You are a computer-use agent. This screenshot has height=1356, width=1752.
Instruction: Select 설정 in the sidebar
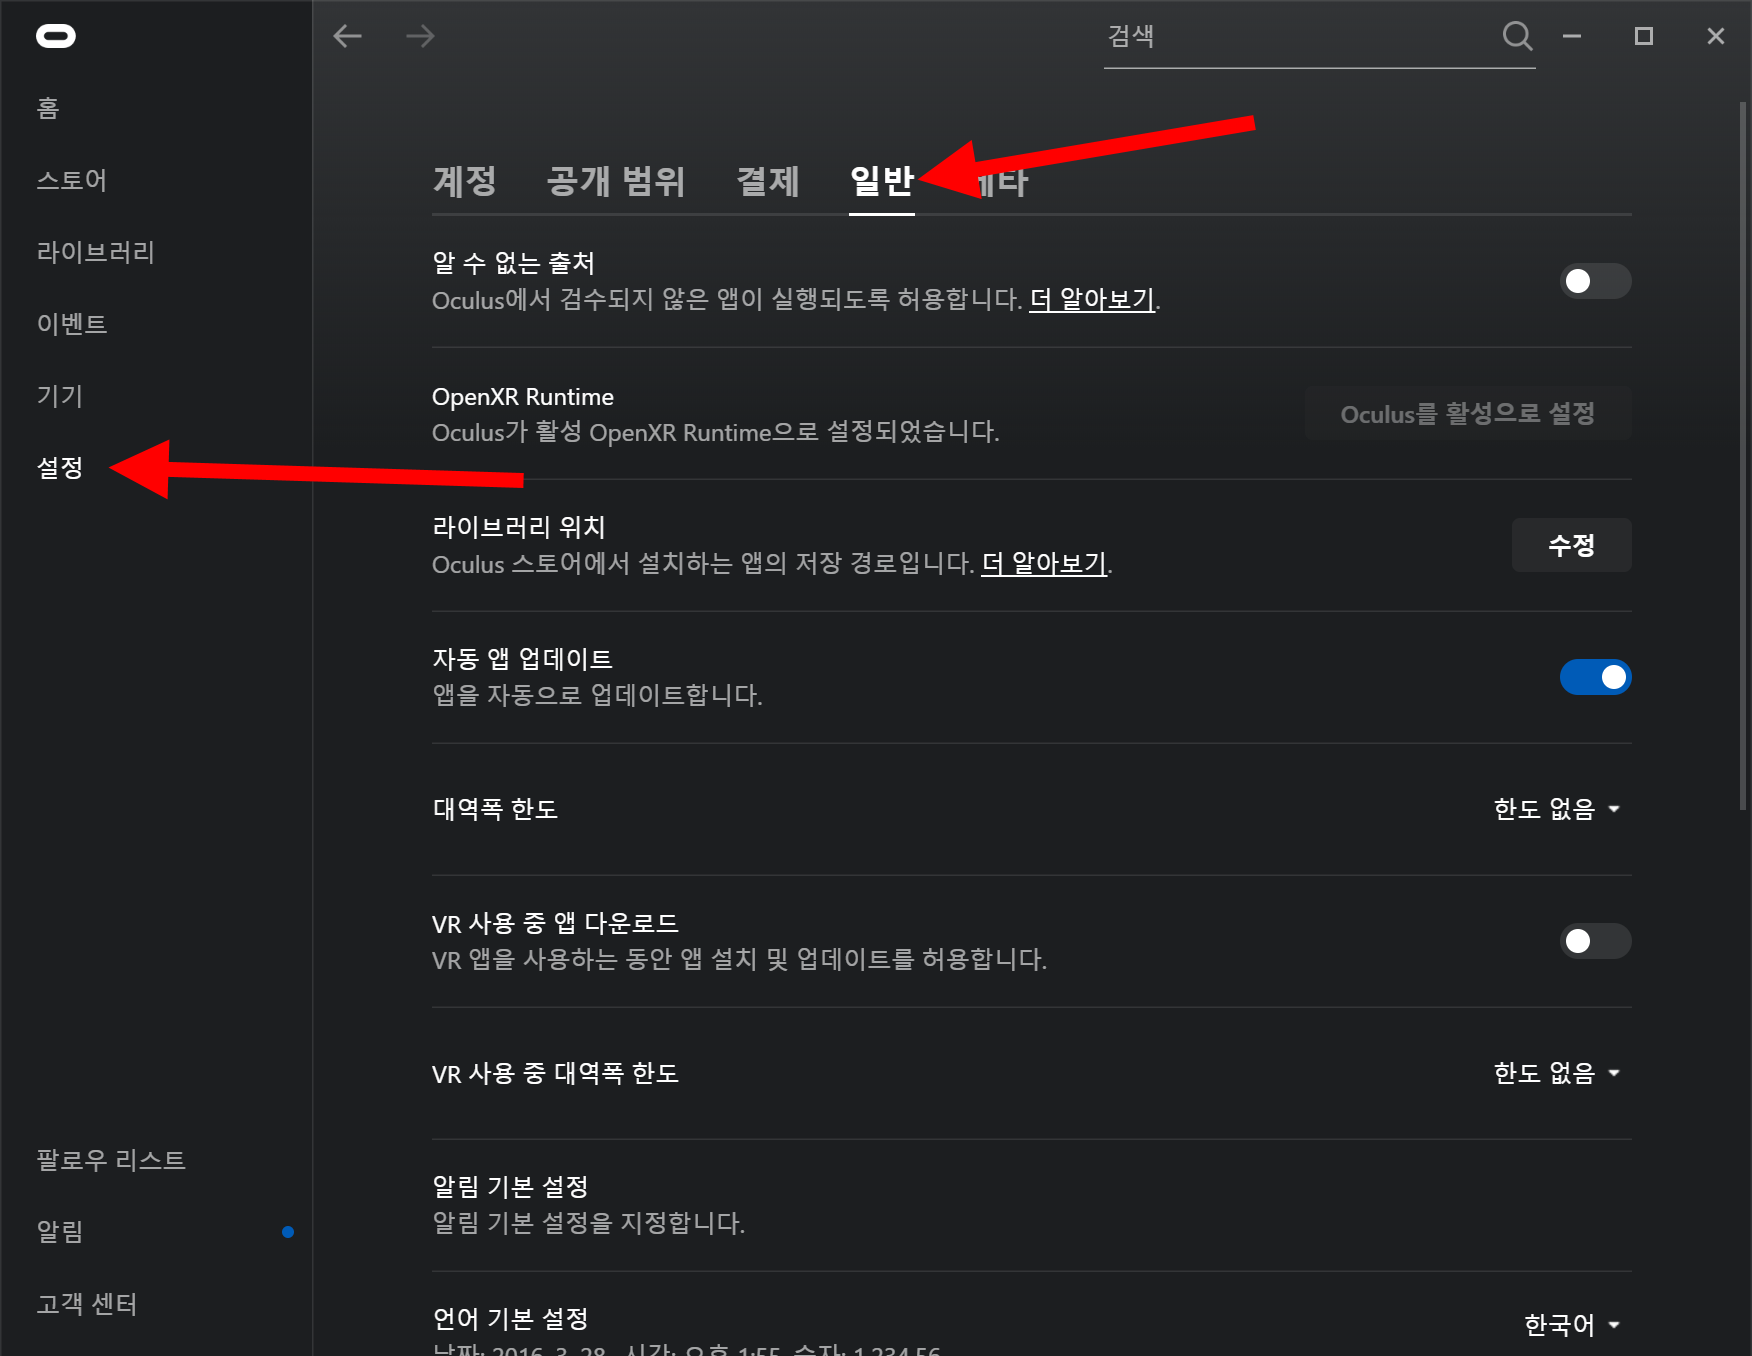click(x=60, y=468)
